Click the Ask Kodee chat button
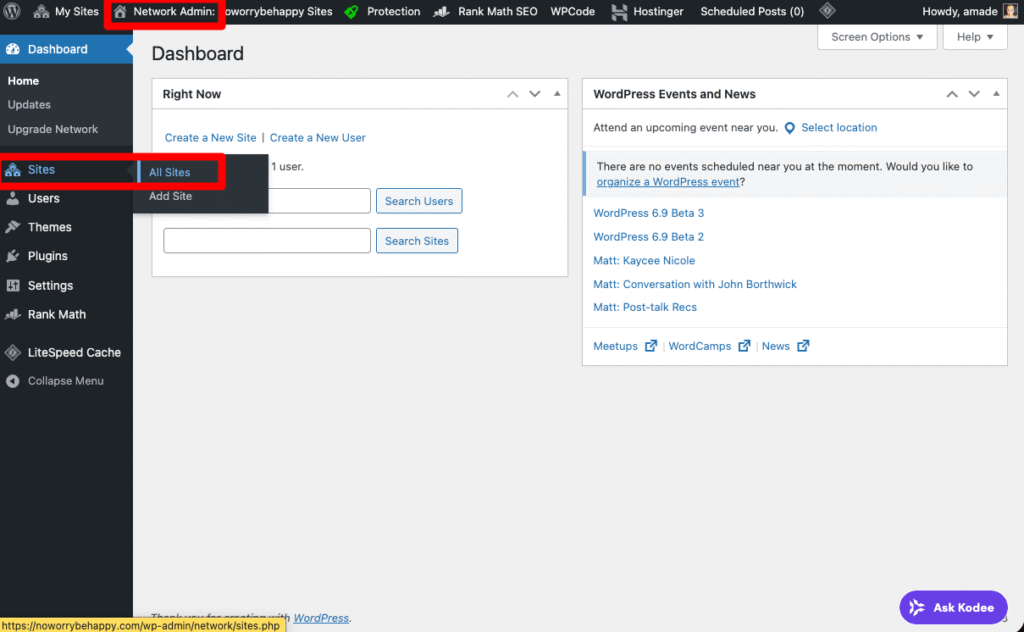Screen dimensions: 1024x632 coord(953,607)
